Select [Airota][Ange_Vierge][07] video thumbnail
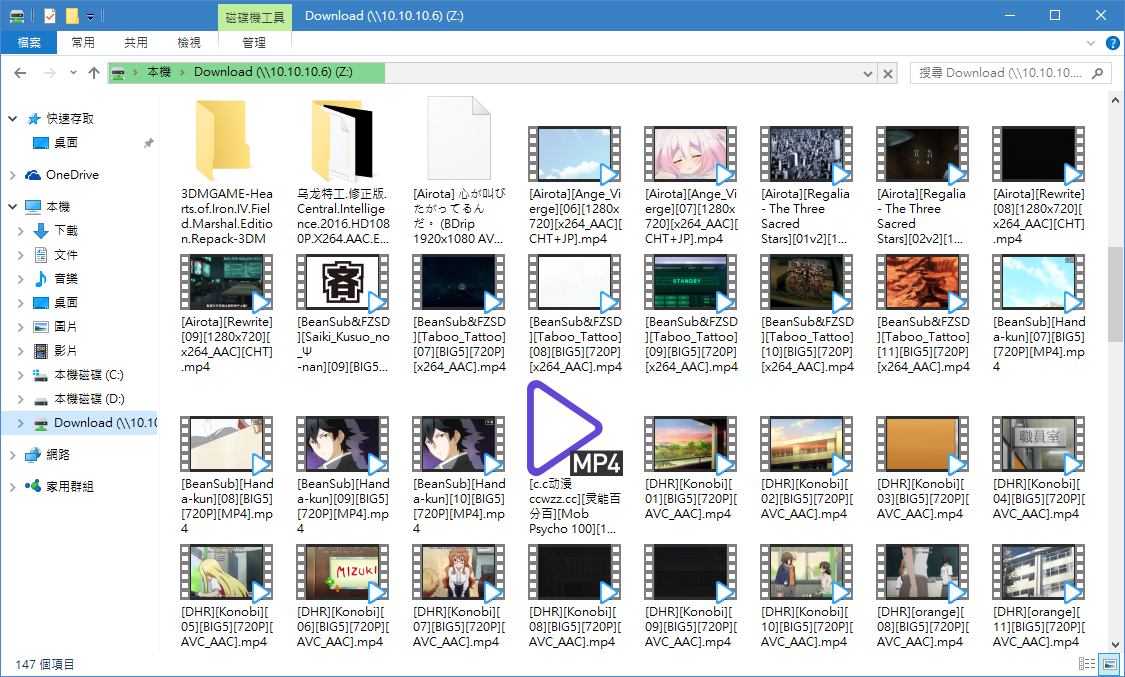 pos(690,154)
